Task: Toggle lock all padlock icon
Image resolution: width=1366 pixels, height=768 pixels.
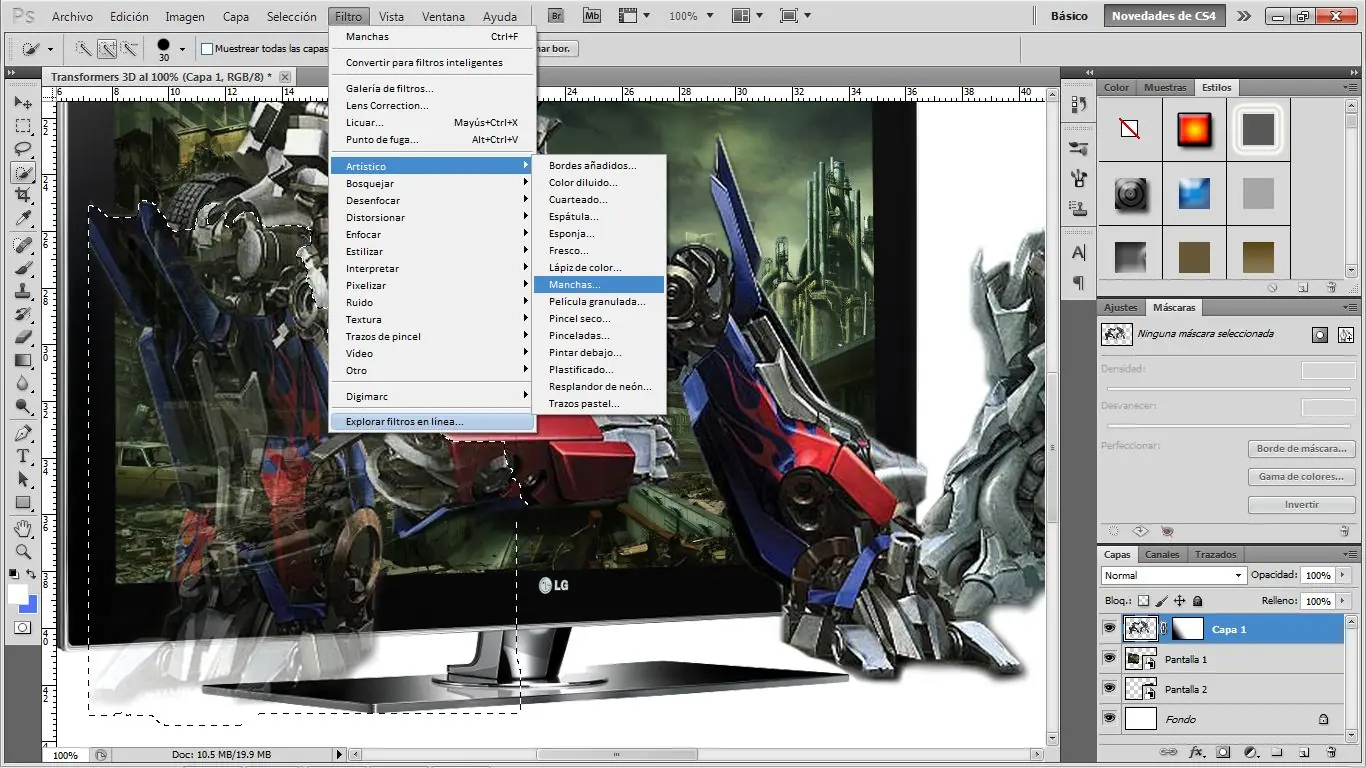Action: [1198, 601]
